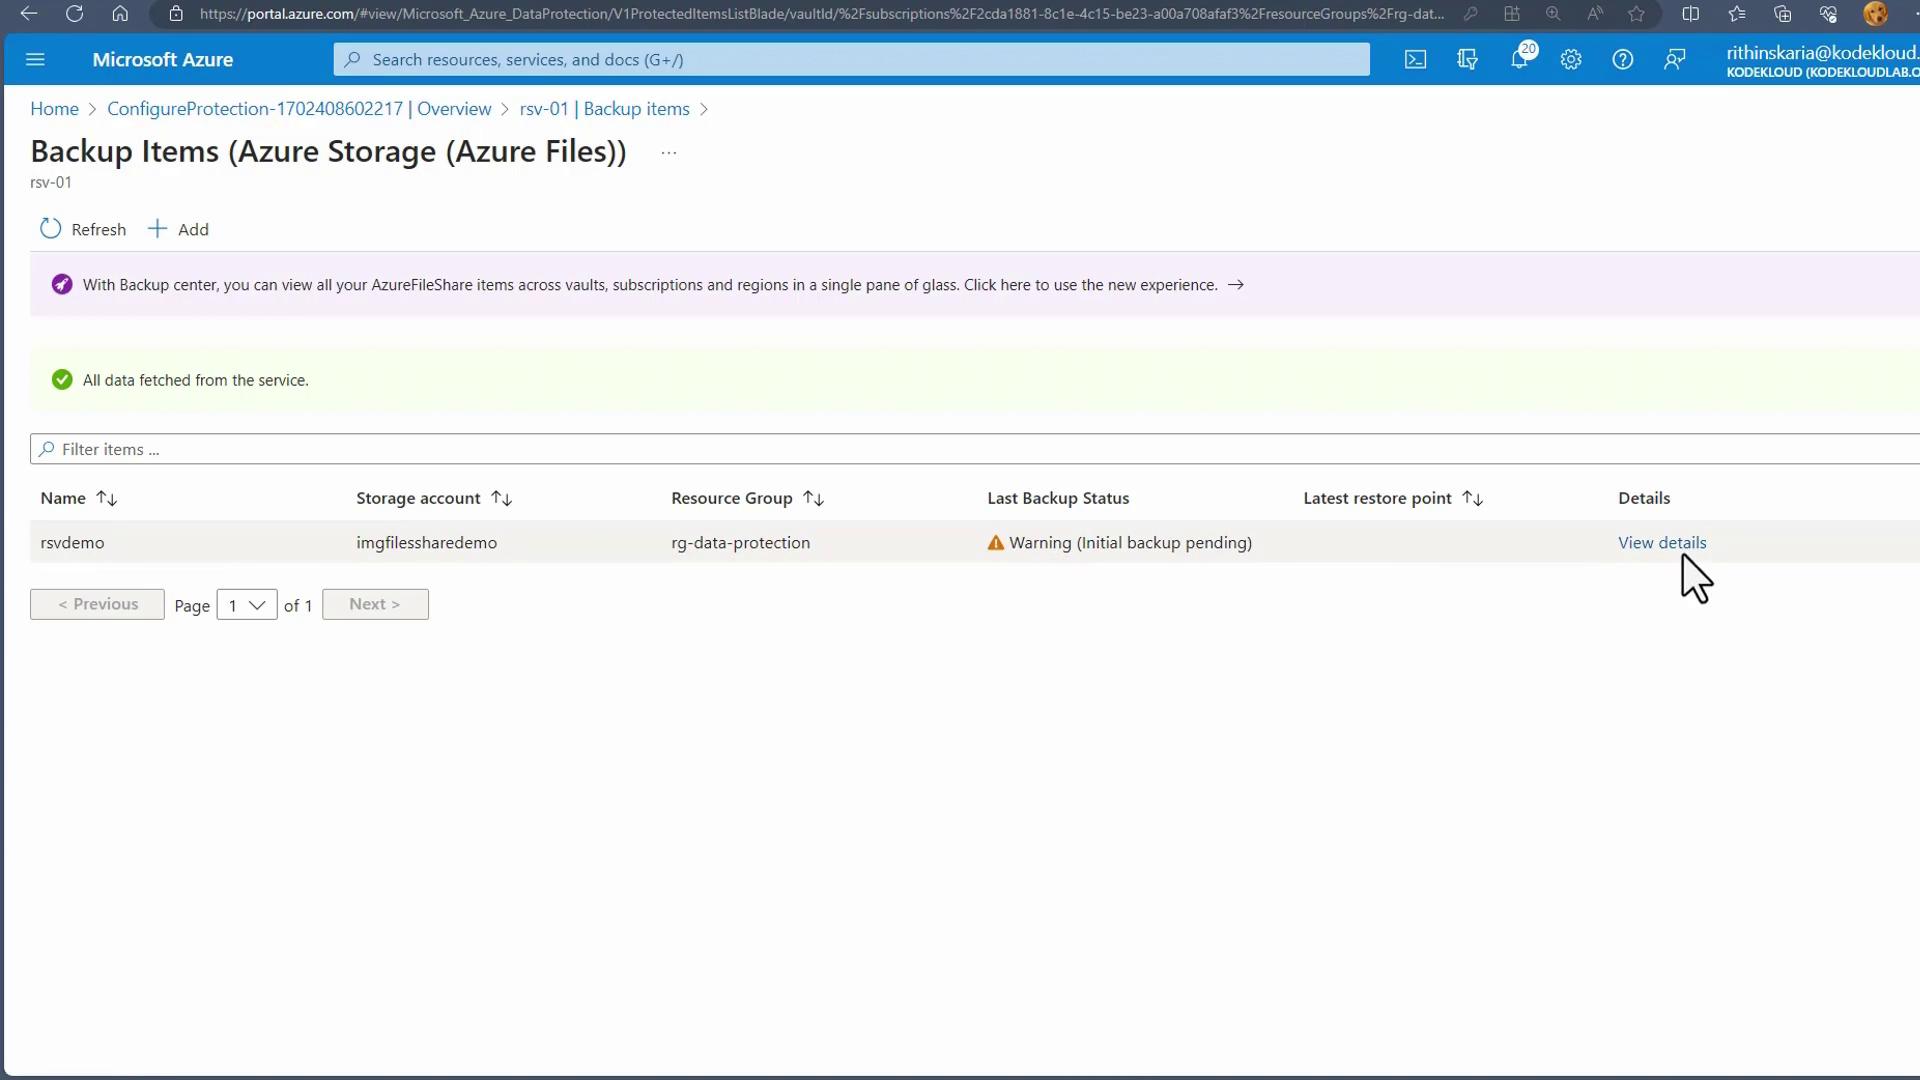Viewport: 1920px width, 1080px height.
Task: Open rsv-01 Backup items breadcrumb
Action: click(604, 109)
